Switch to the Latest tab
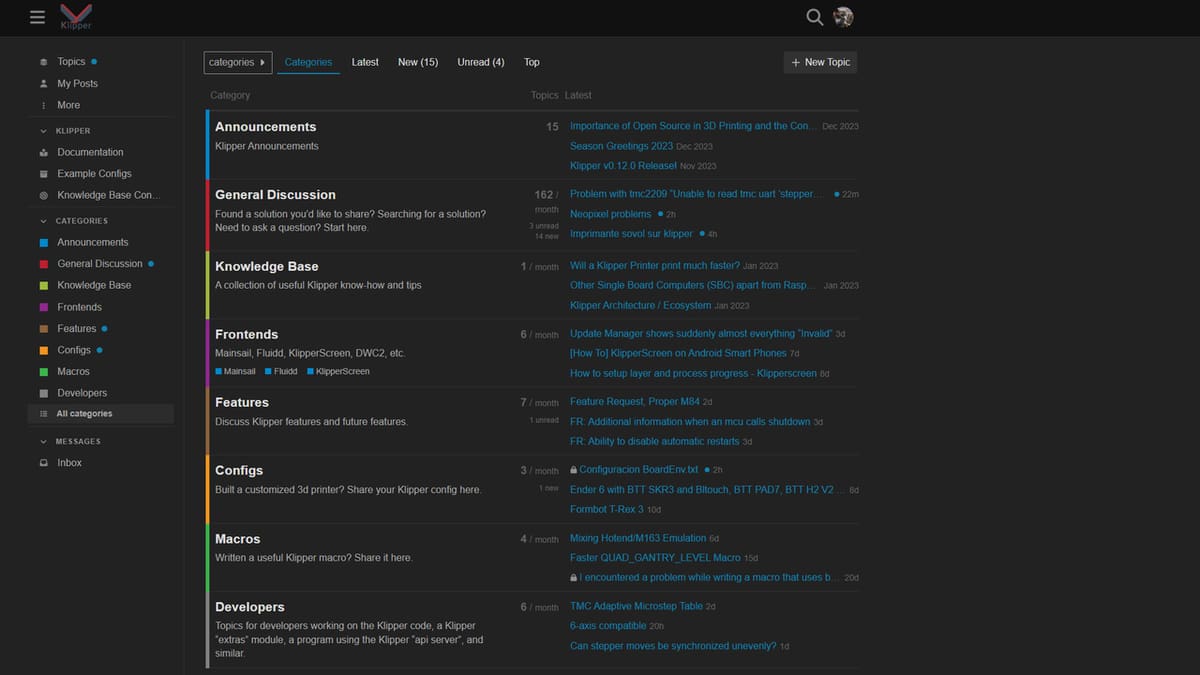The height and width of the screenshot is (675, 1200). coord(365,62)
